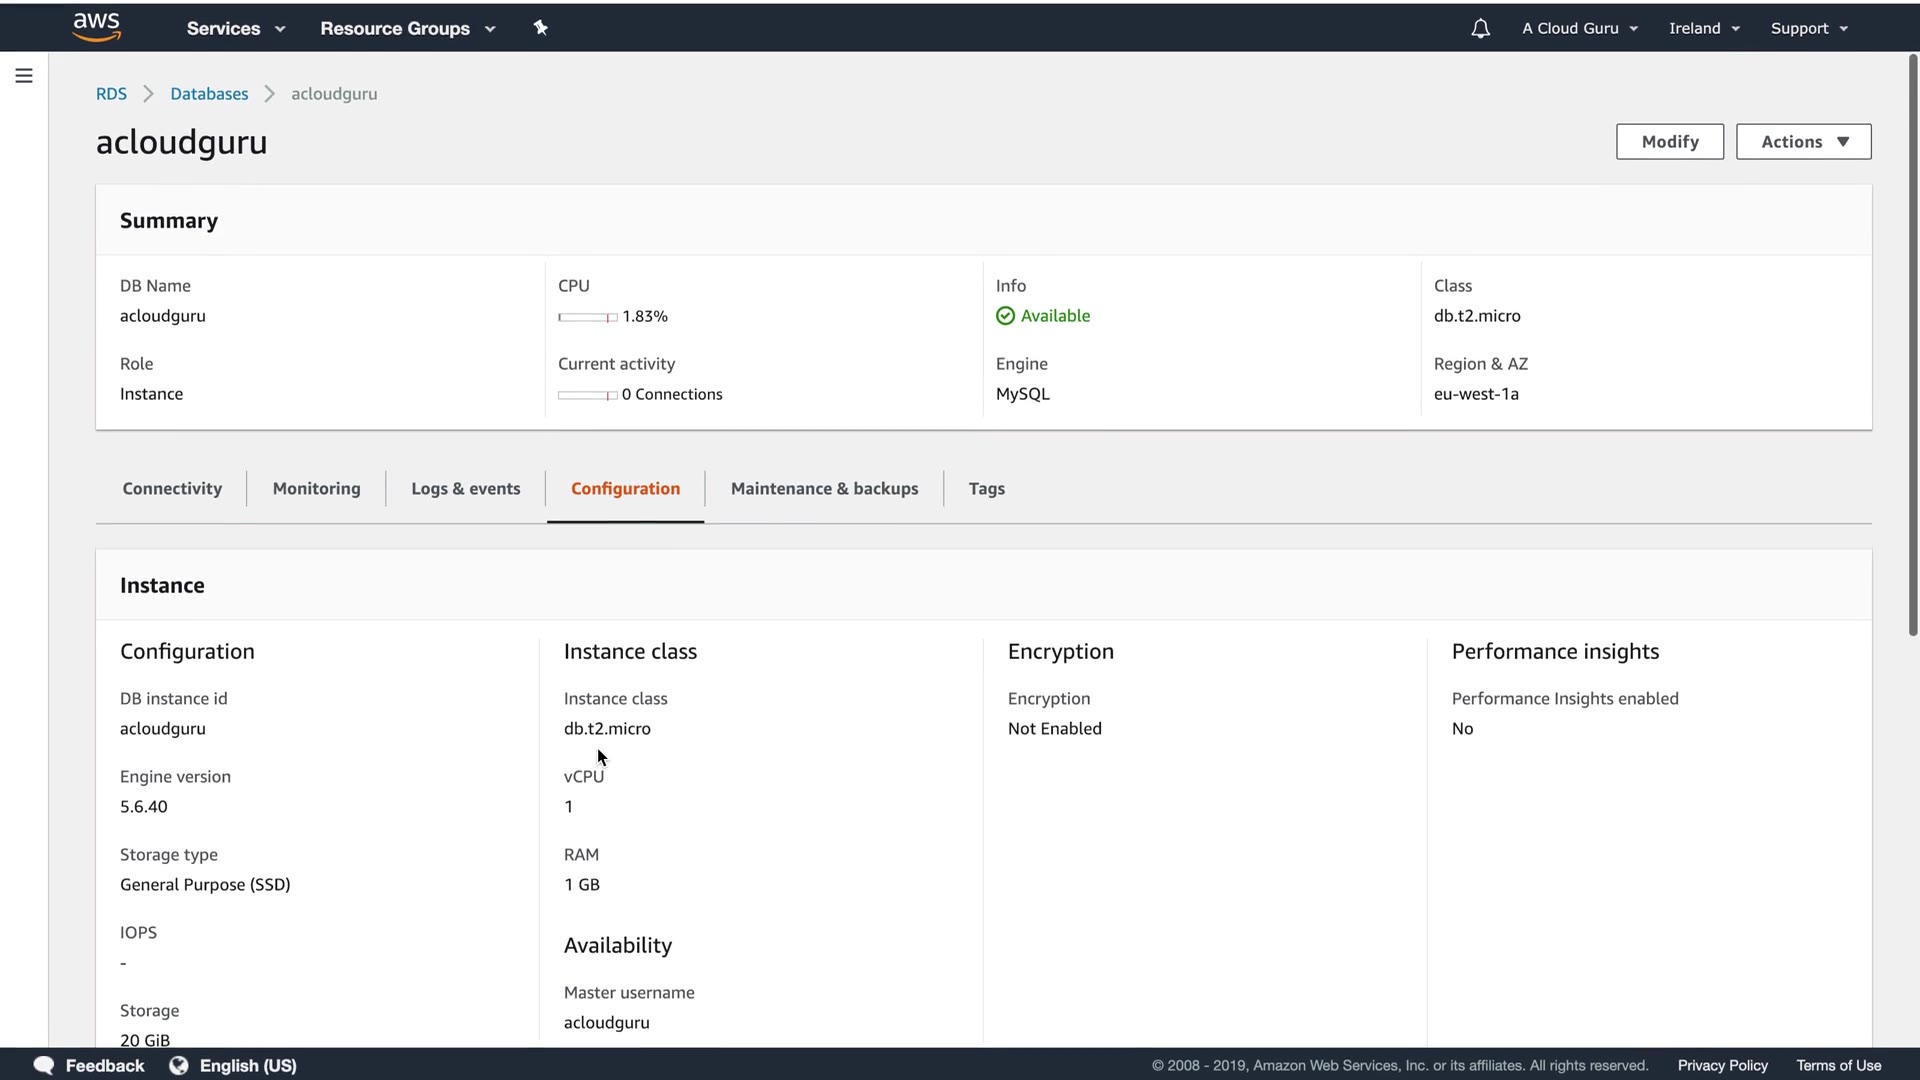Click the globe language icon
The height and width of the screenshot is (1080, 1920).
click(179, 1065)
